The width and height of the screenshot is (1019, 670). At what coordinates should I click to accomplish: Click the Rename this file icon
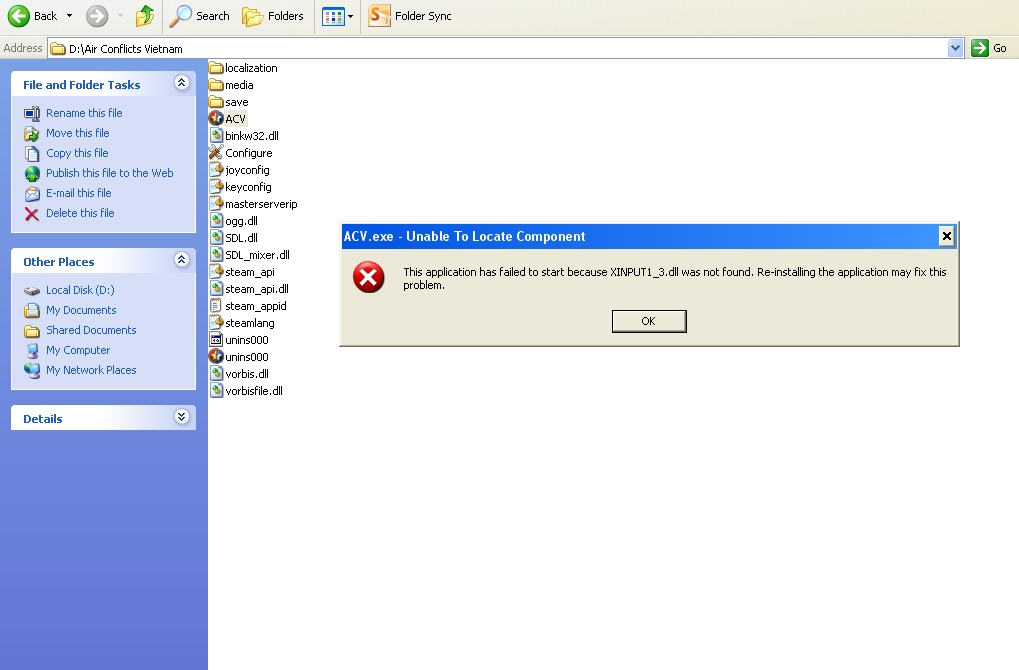tap(32, 114)
